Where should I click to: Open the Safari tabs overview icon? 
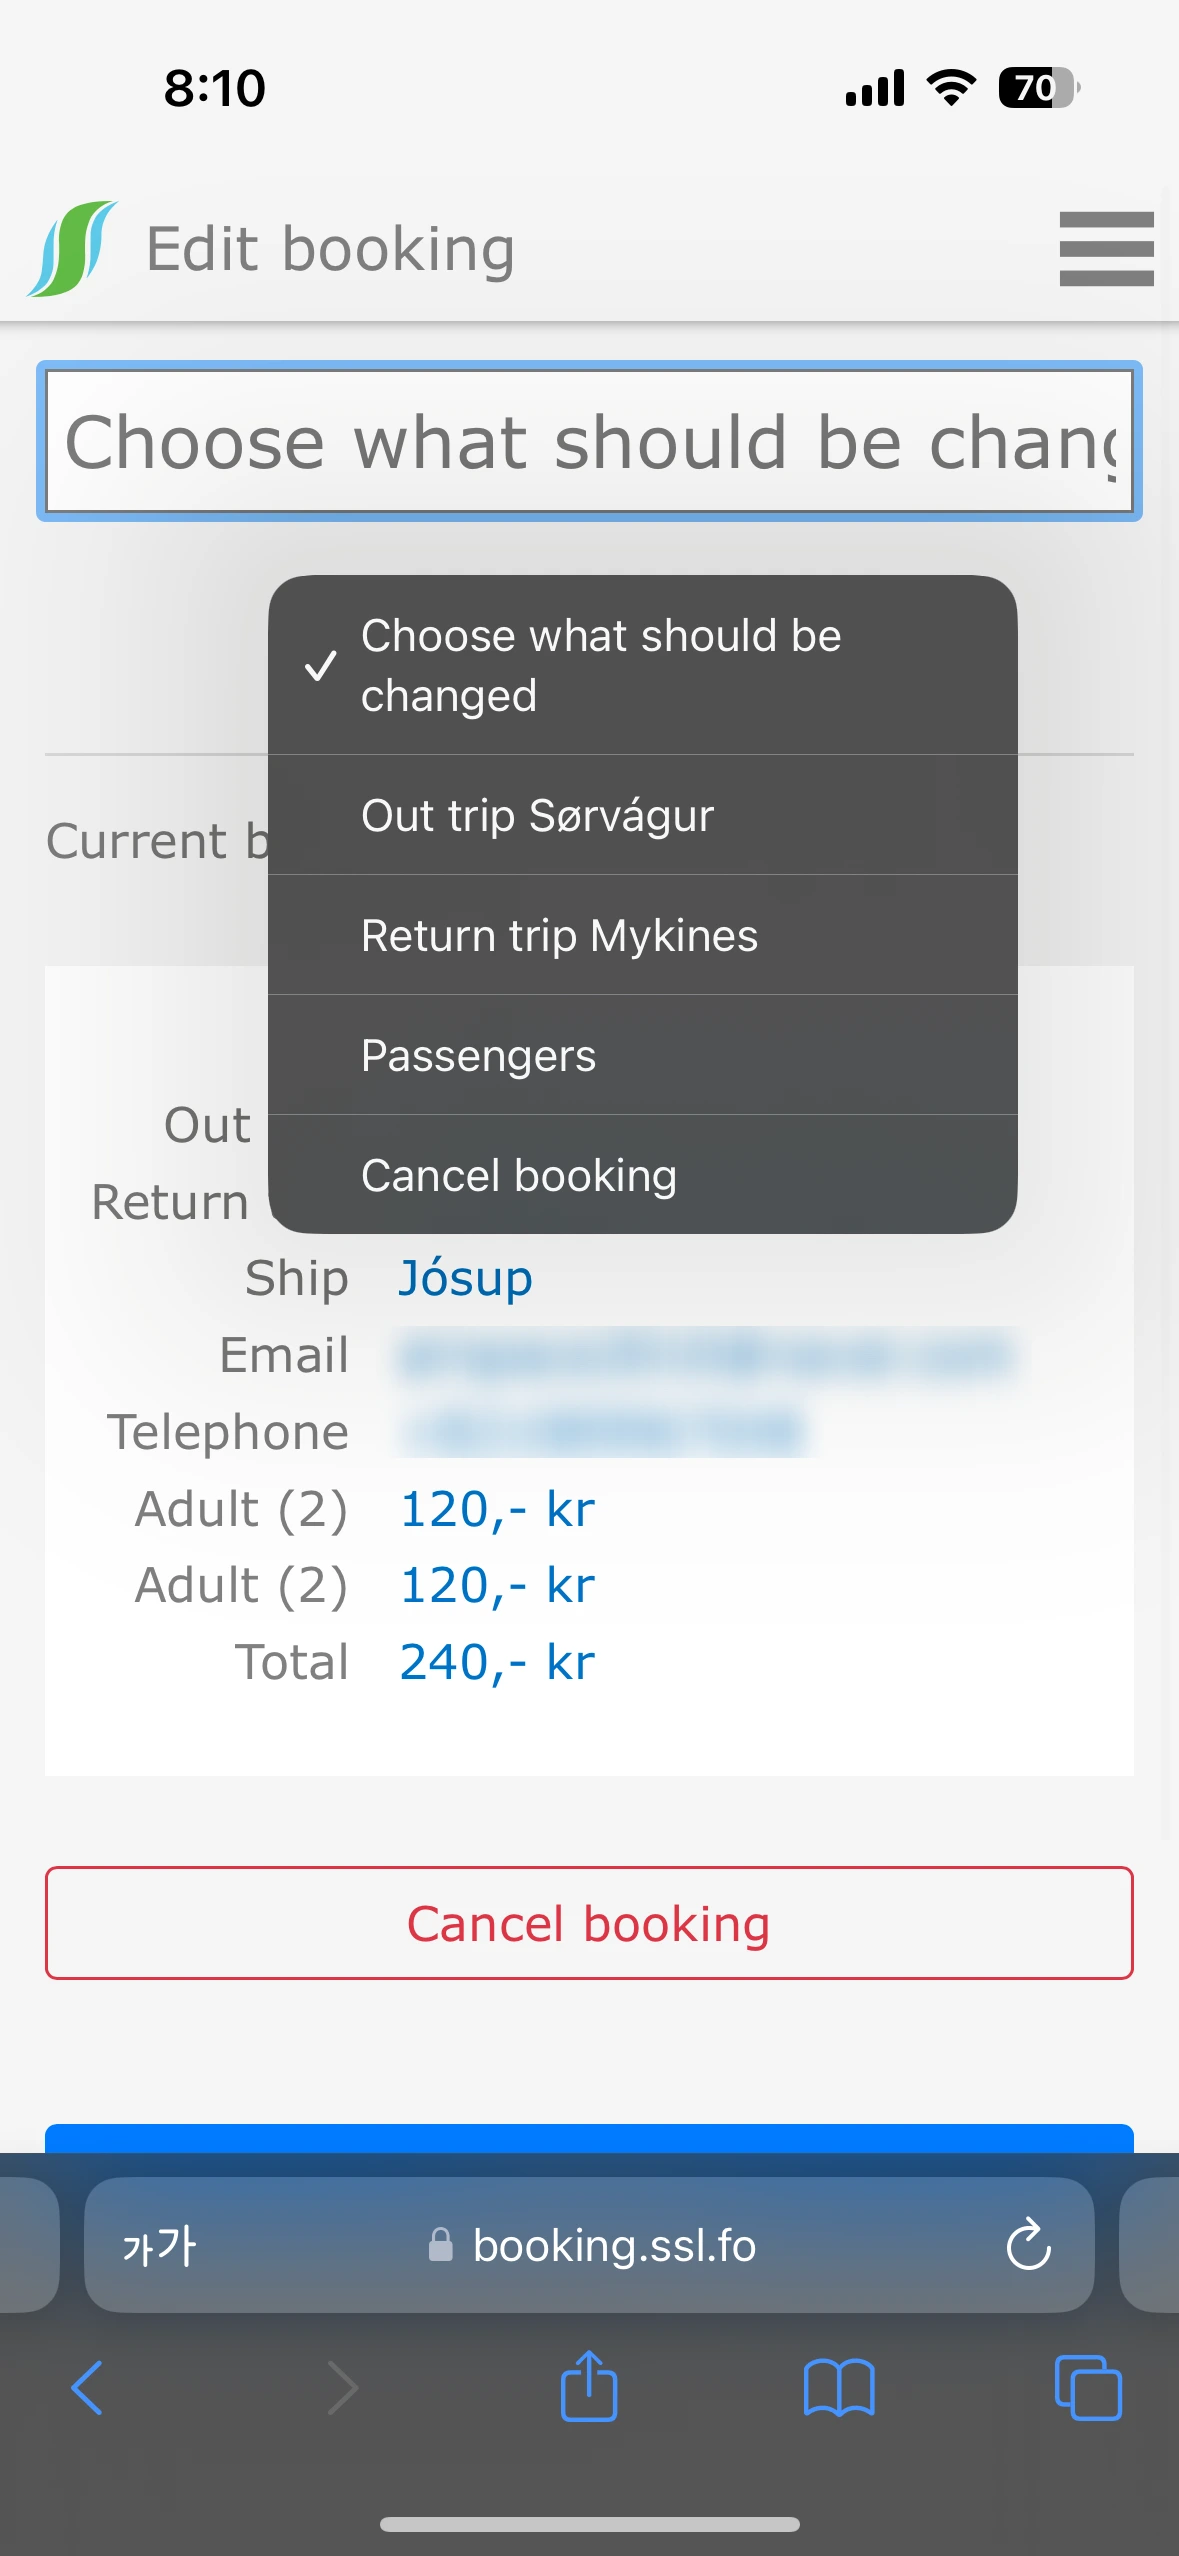click(x=1088, y=2387)
